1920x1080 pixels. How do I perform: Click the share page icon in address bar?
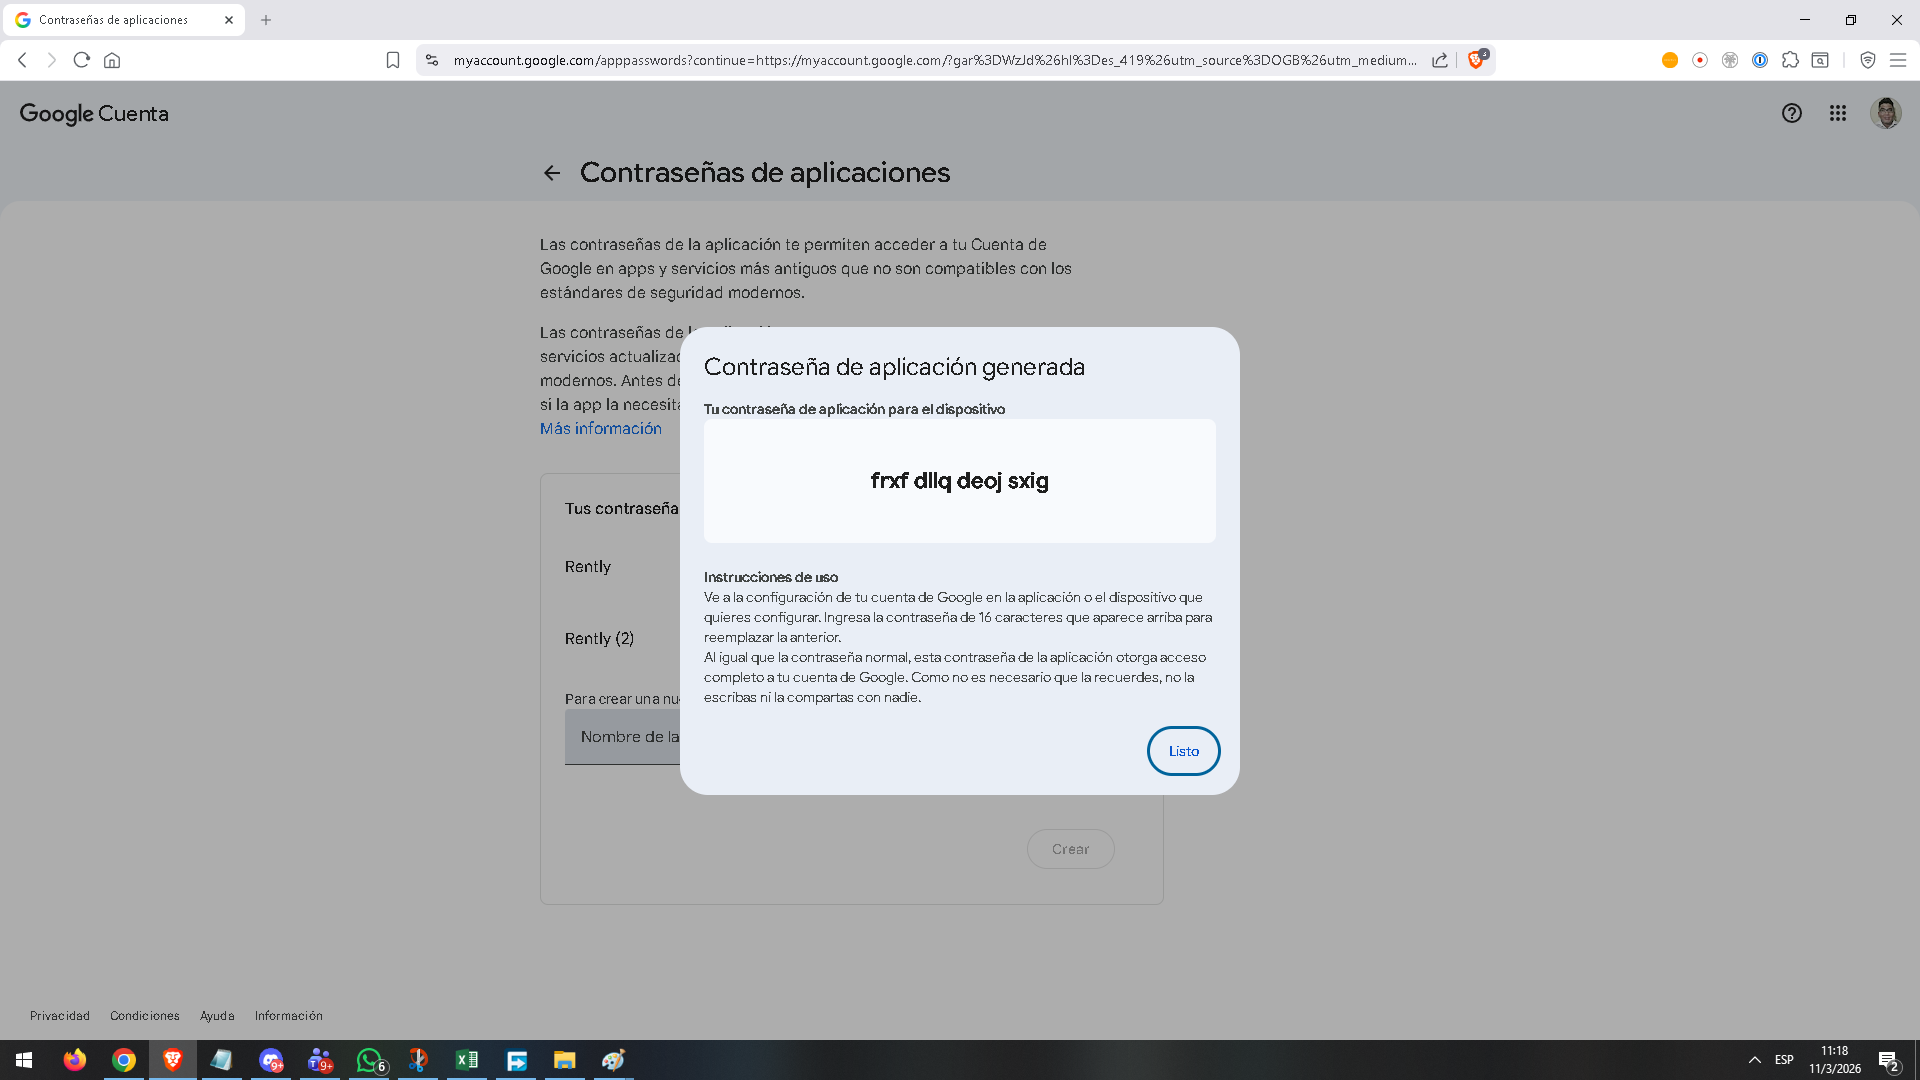[x=1440, y=60]
